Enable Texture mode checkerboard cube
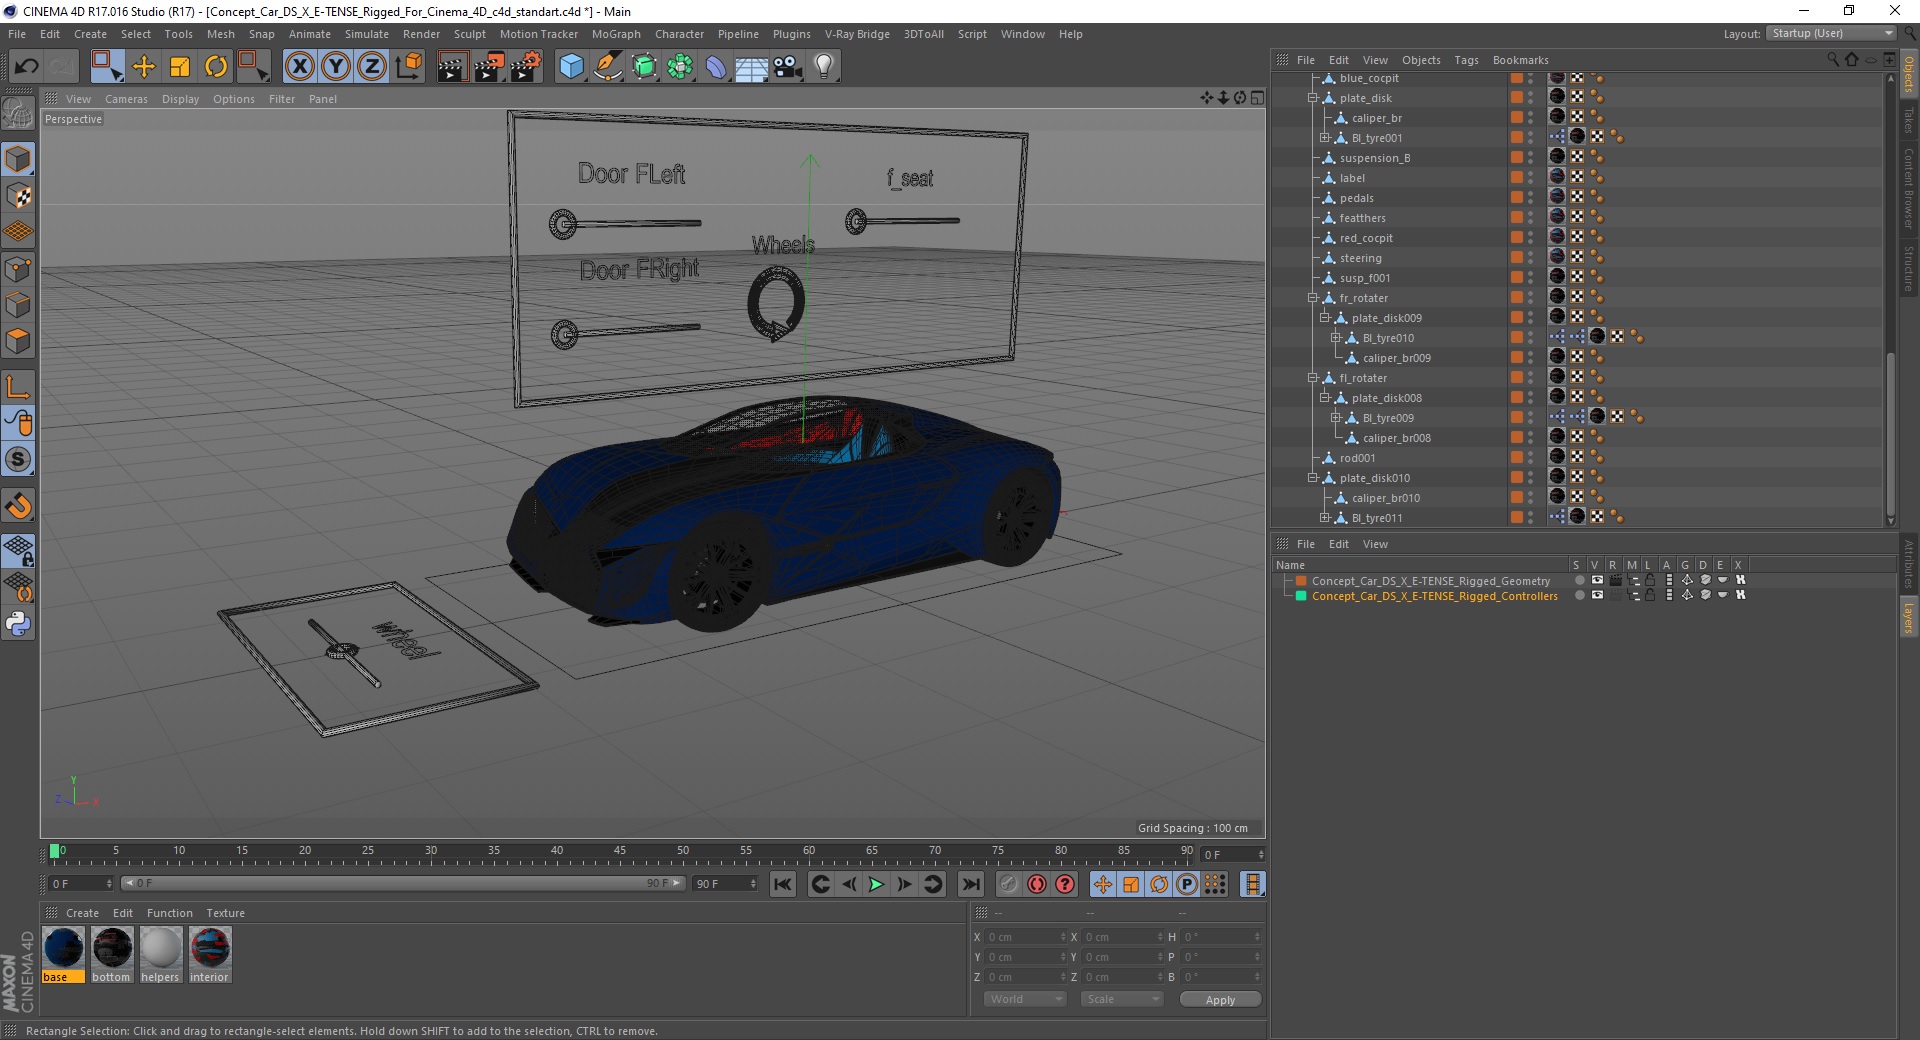This screenshot has width=1920, height=1040. click(18, 195)
